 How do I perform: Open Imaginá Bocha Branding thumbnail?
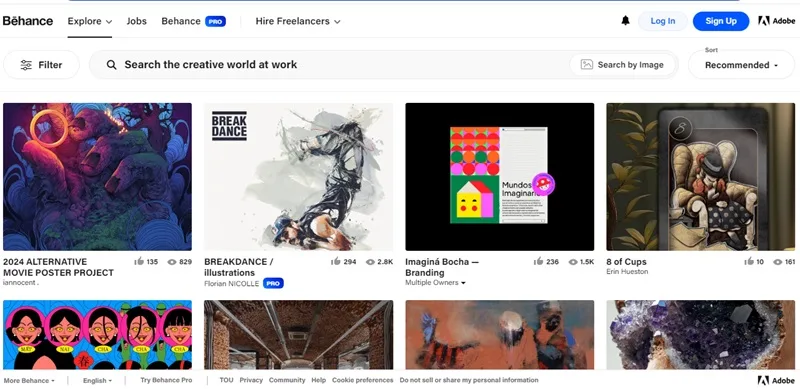pyautogui.click(x=499, y=177)
